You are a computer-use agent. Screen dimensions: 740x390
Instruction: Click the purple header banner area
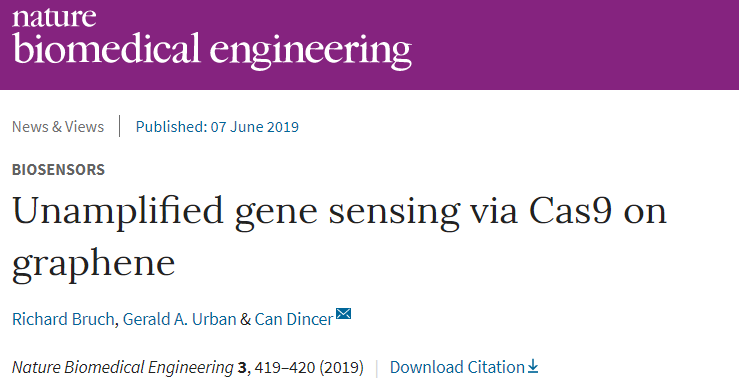[x=370, y=45]
